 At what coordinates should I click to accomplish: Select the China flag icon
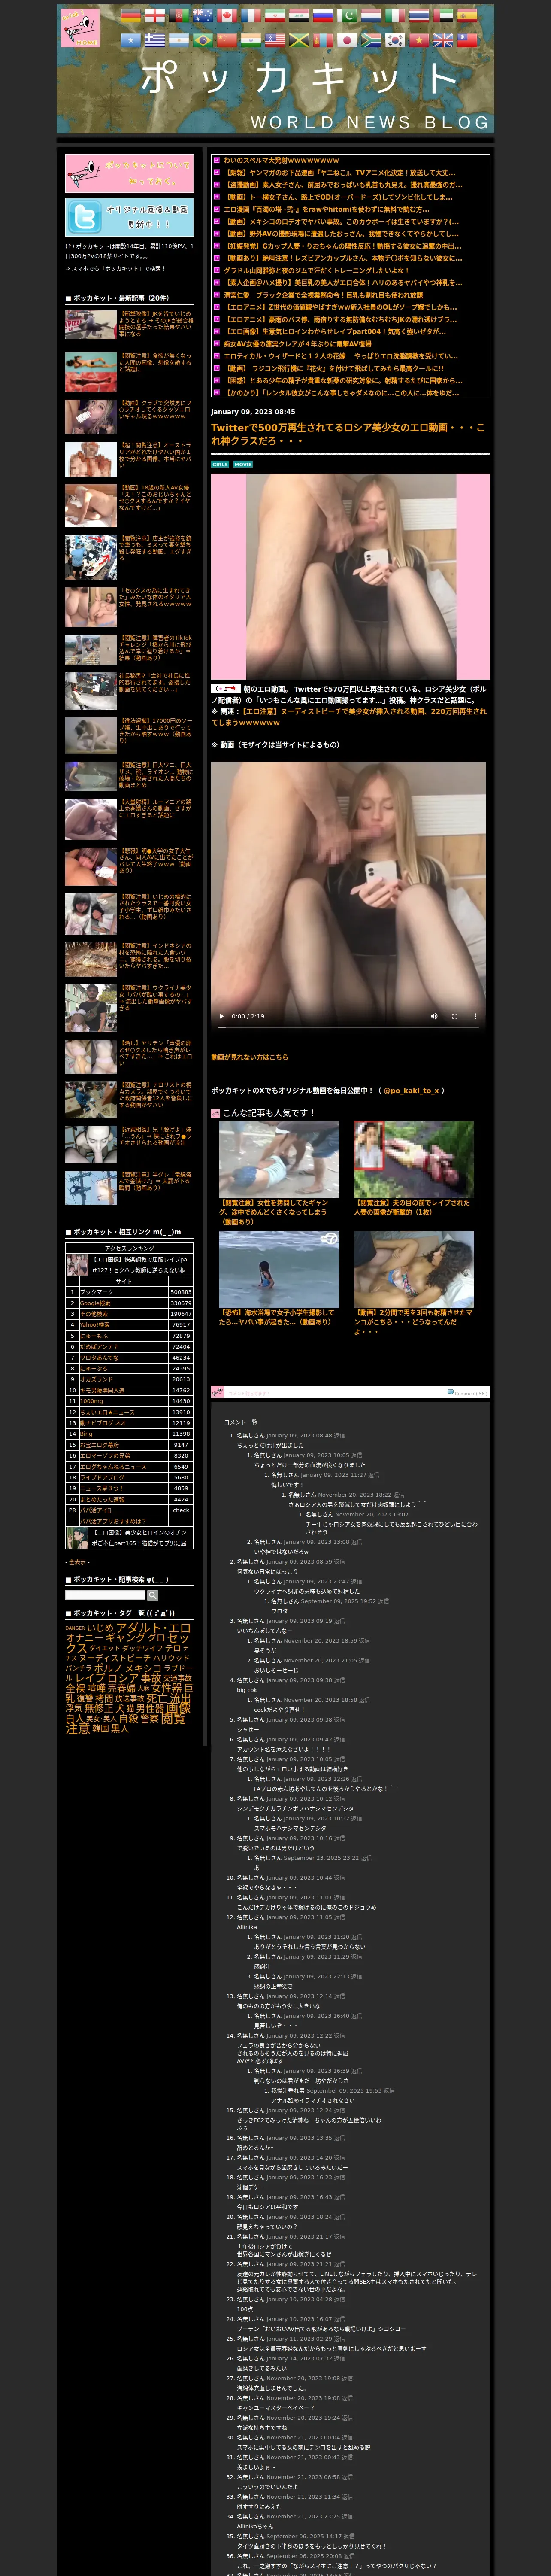(226, 40)
